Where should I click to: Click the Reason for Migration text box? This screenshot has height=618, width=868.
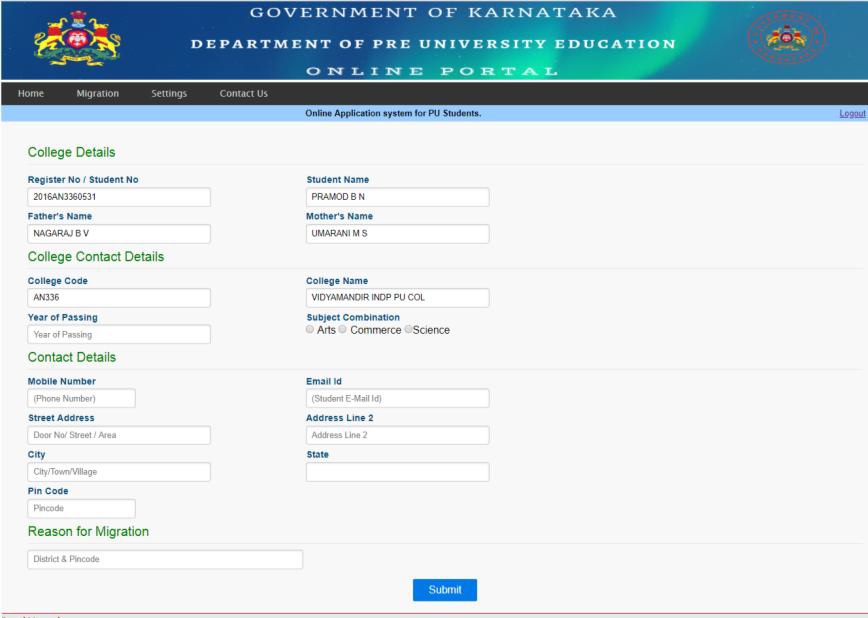click(x=165, y=559)
